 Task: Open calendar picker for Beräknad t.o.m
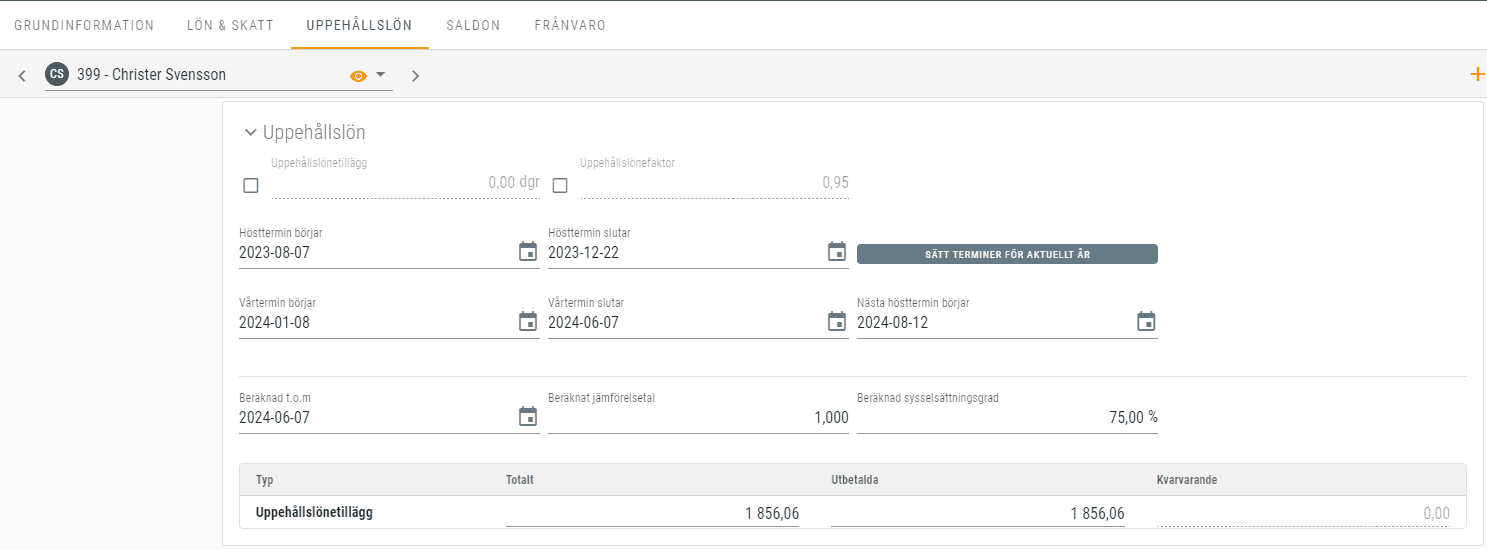click(528, 417)
